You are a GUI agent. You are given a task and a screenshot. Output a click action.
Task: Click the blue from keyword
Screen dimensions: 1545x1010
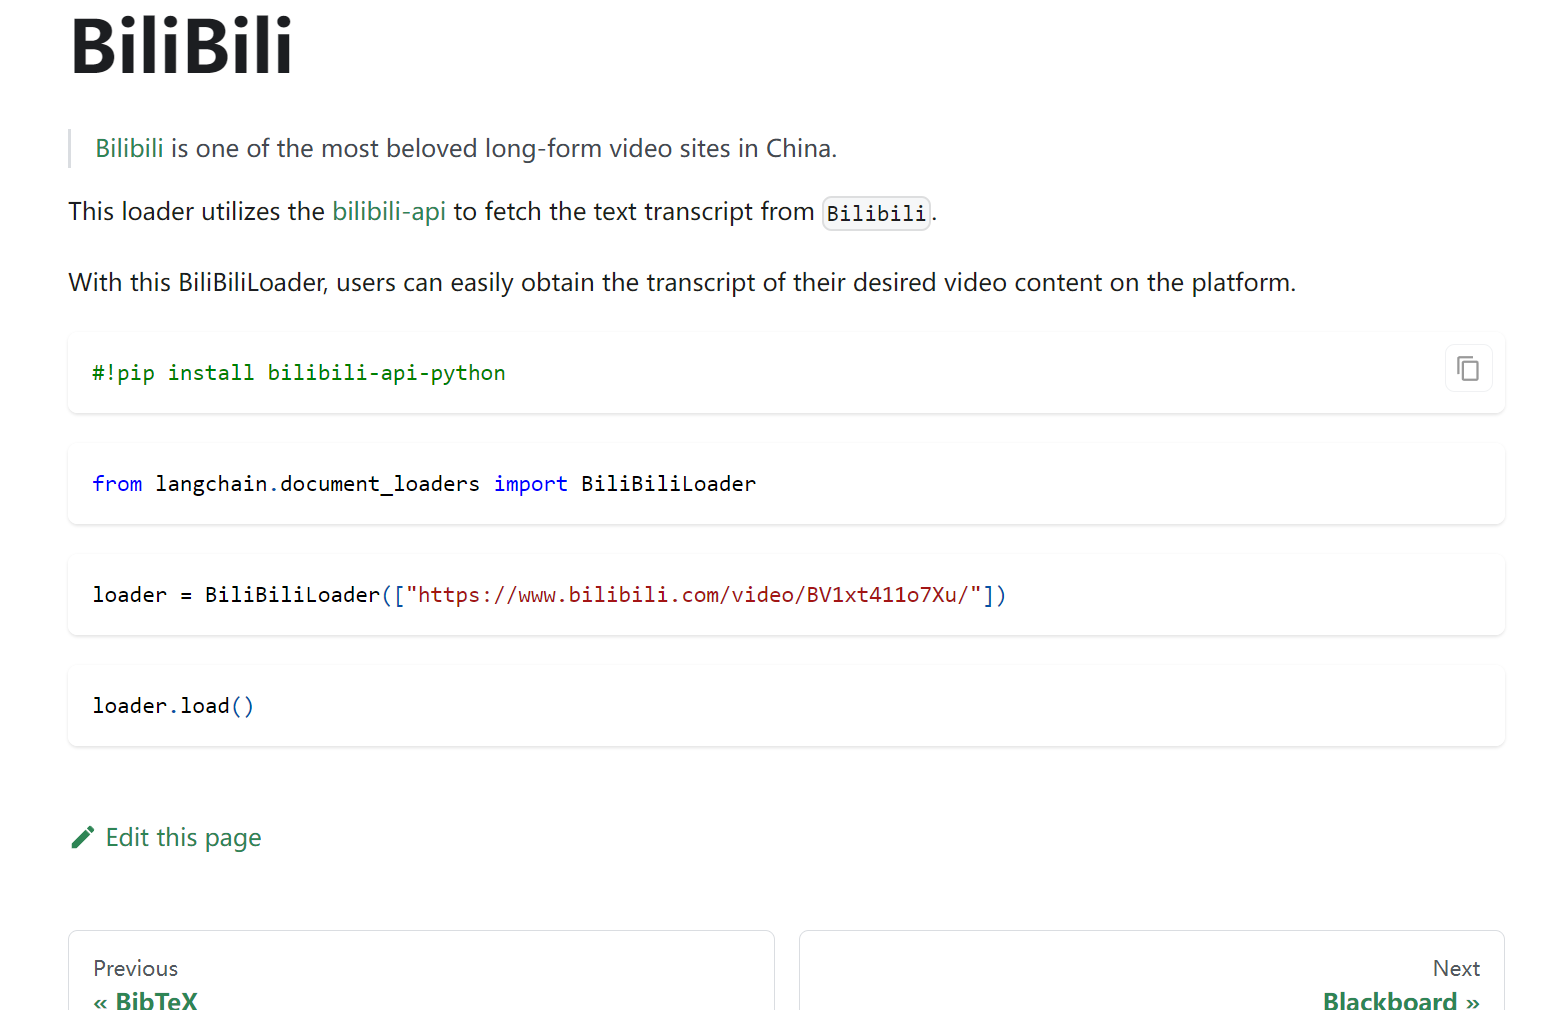117,484
